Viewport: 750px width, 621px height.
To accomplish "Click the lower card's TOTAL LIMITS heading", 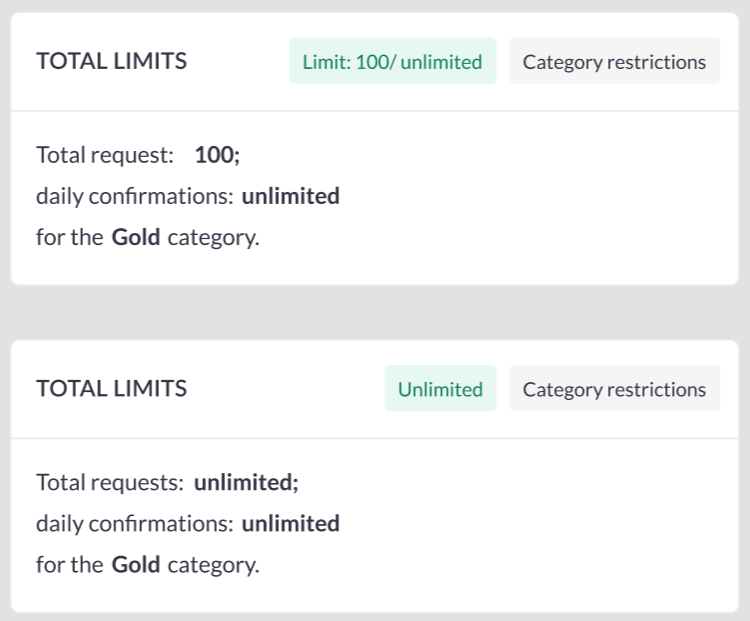I will point(111,388).
